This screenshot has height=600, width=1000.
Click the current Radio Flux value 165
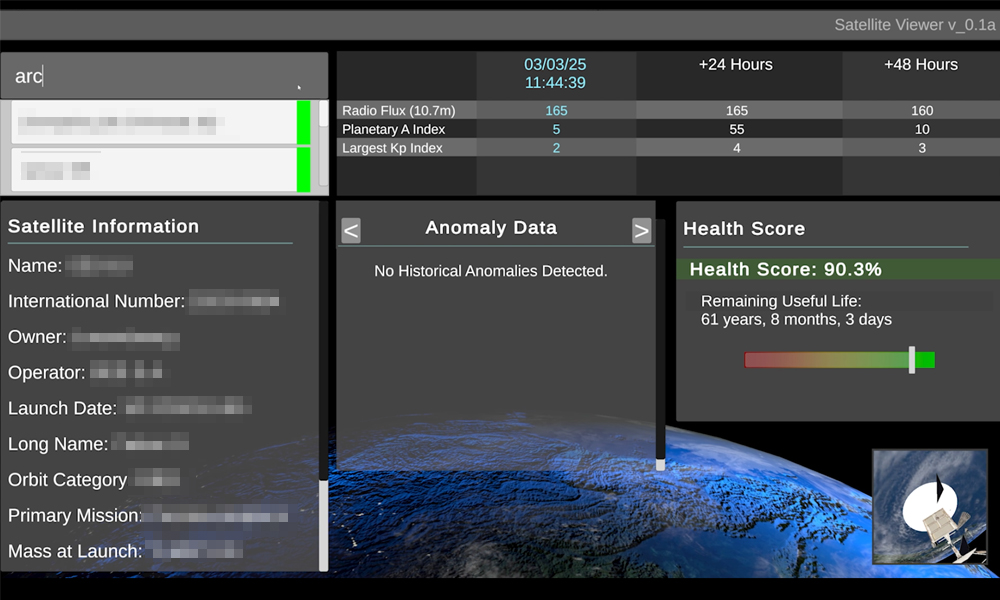556,110
